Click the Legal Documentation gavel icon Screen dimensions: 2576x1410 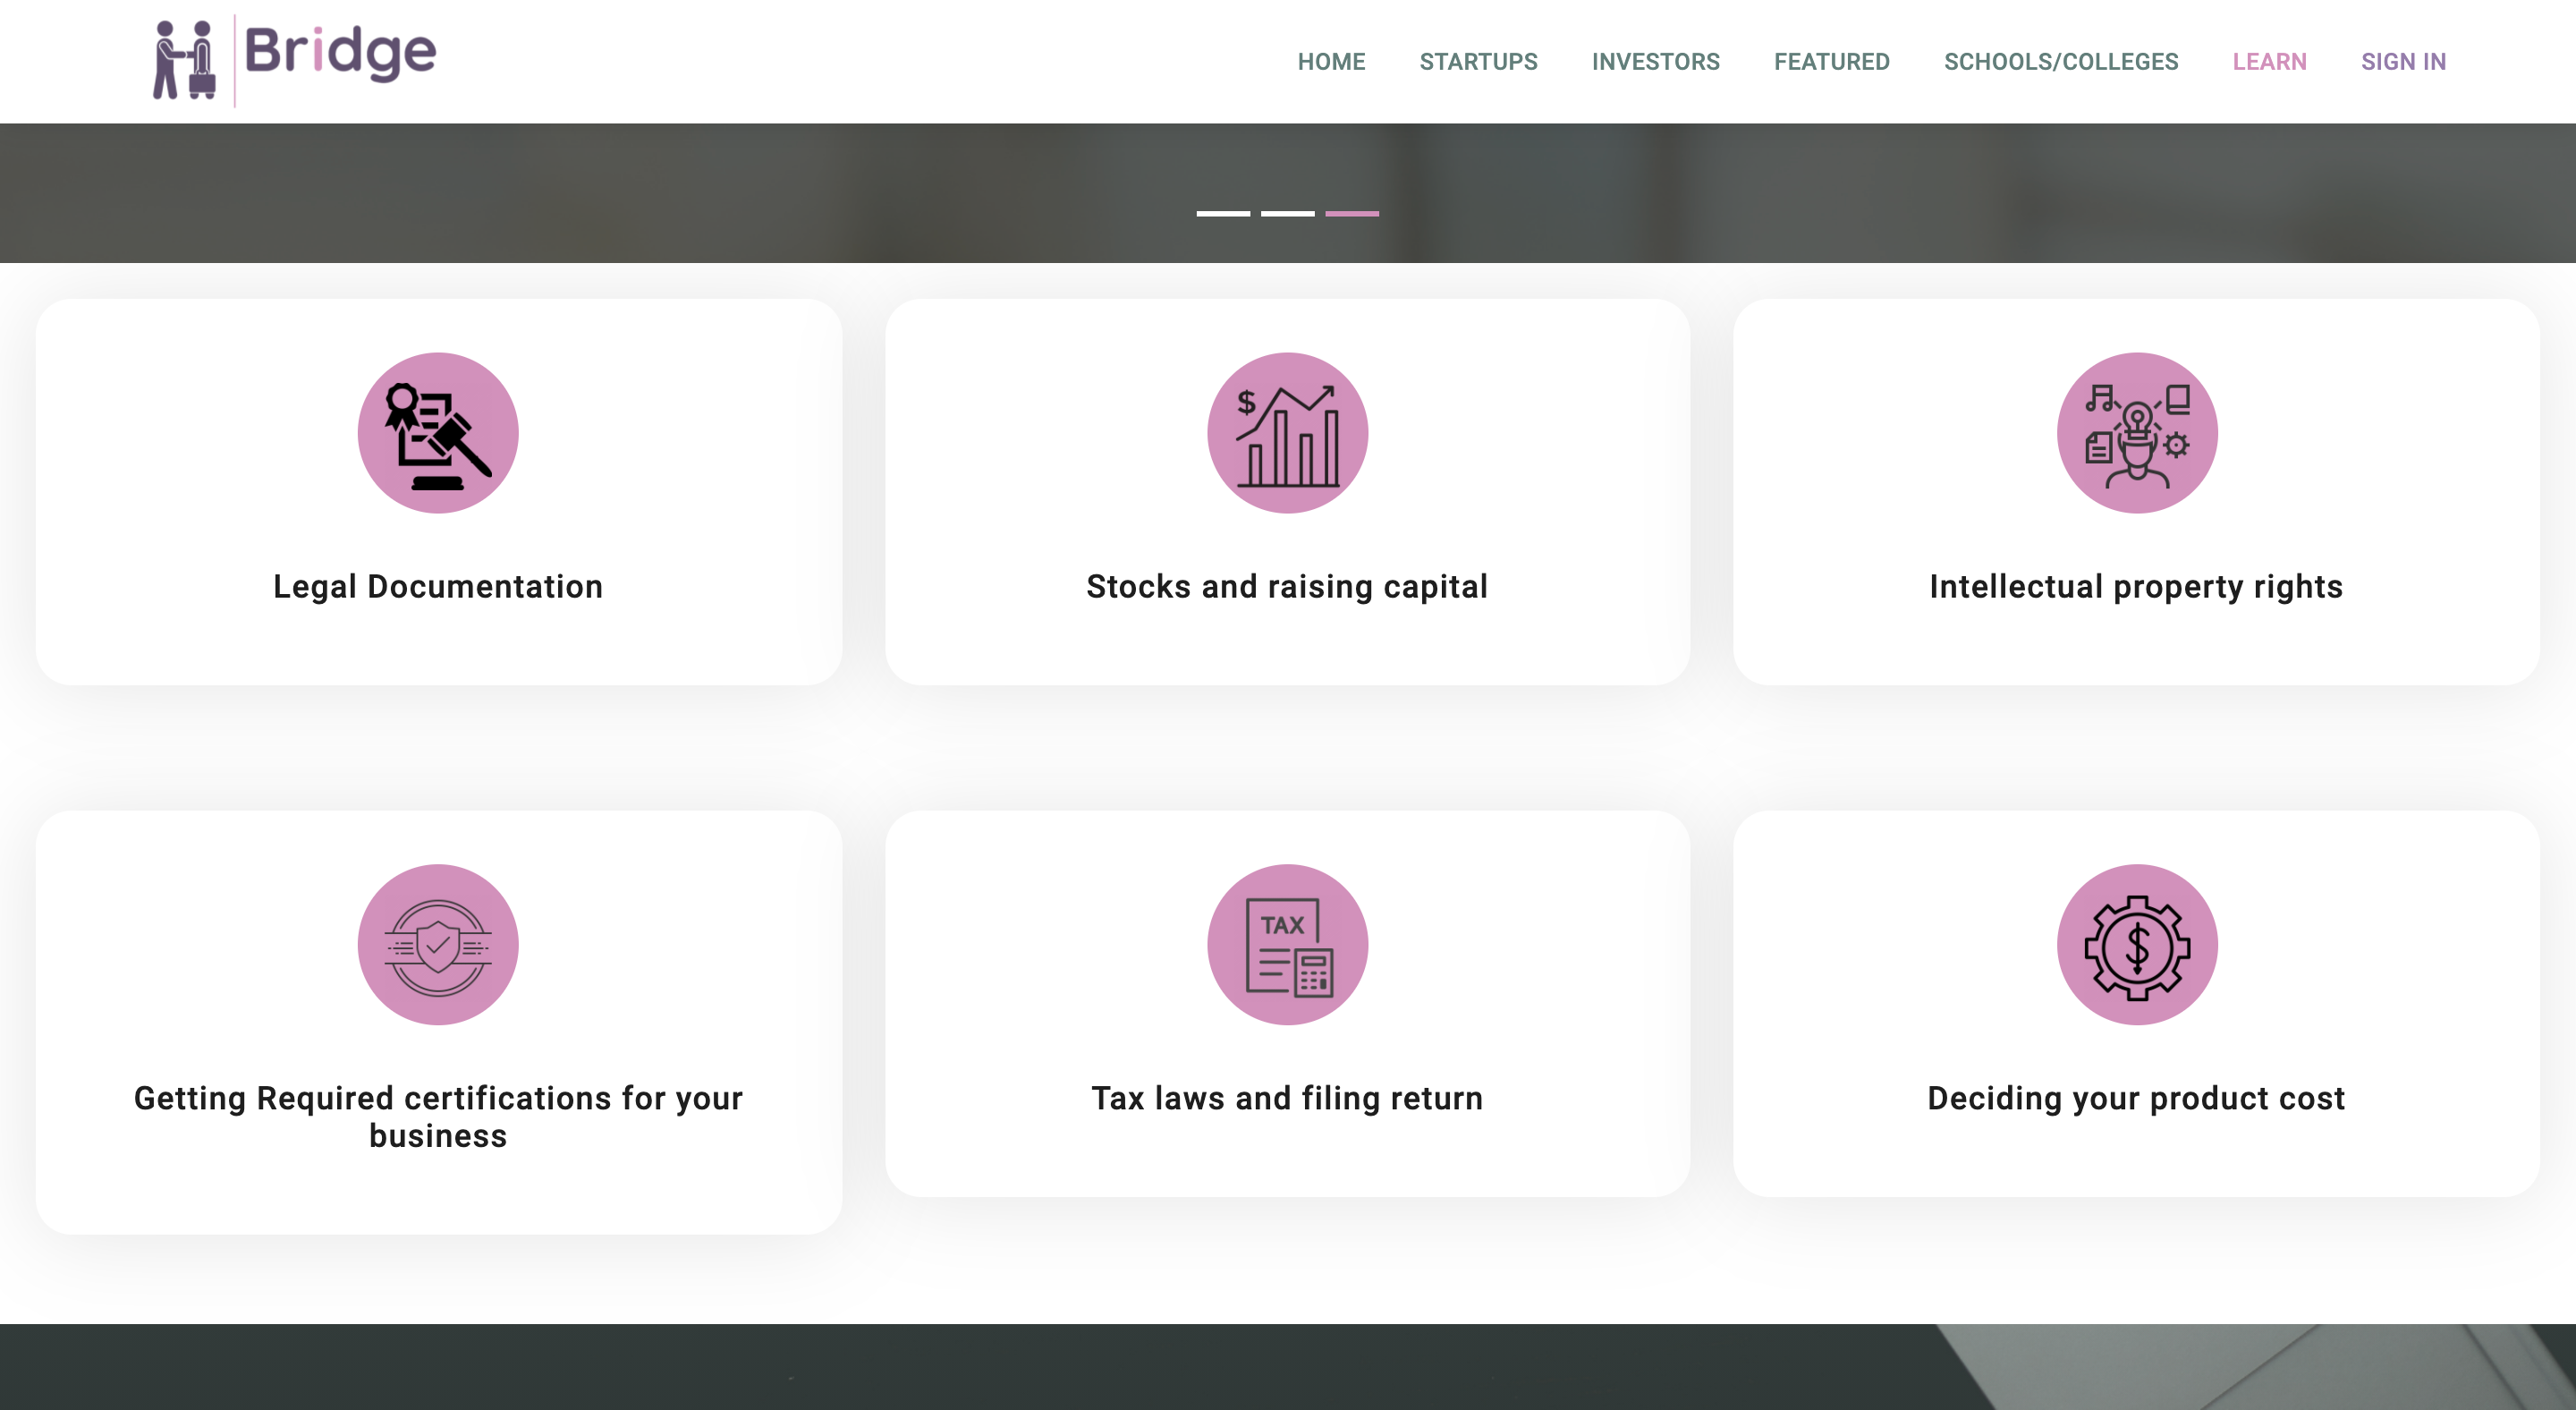tap(438, 433)
